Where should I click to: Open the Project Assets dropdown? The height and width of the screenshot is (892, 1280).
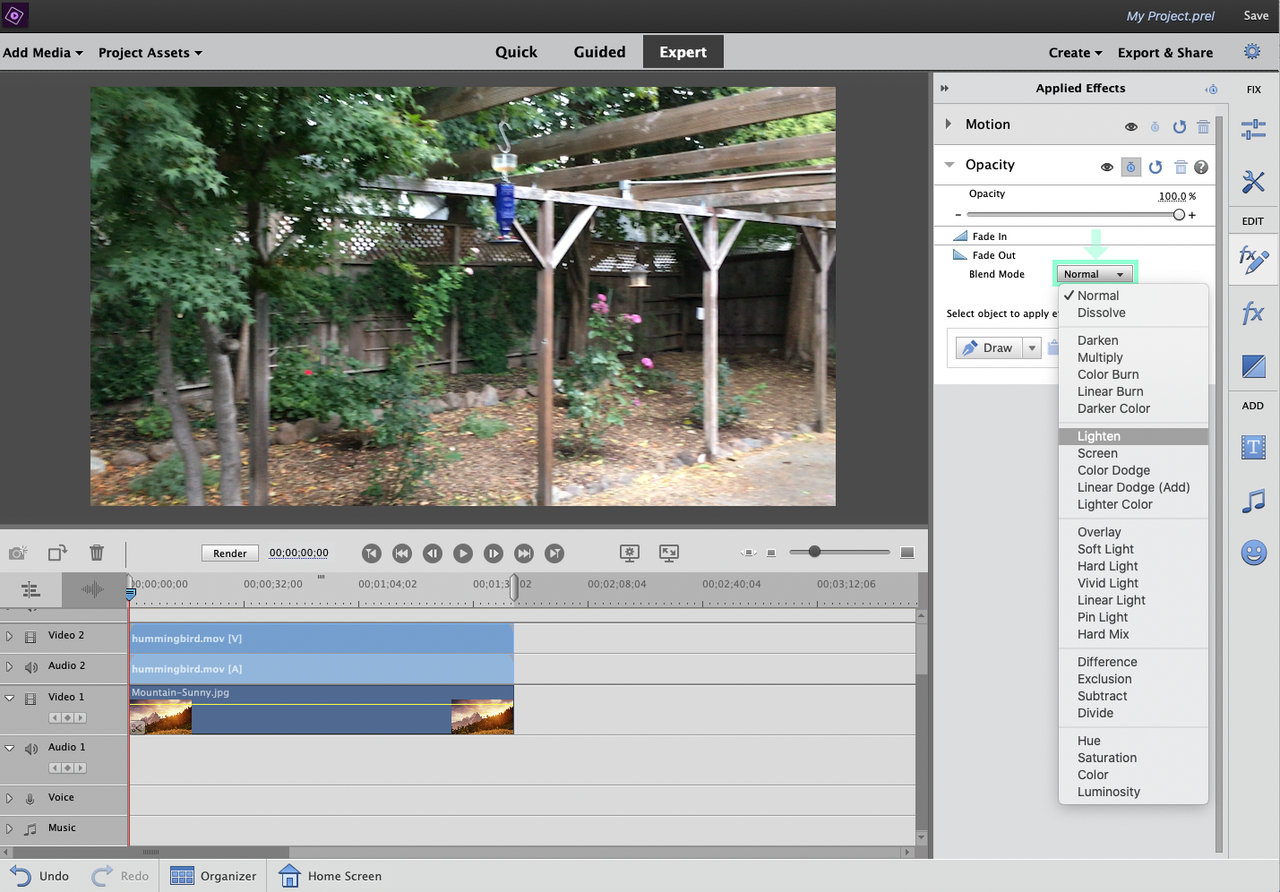click(x=150, y=52)
